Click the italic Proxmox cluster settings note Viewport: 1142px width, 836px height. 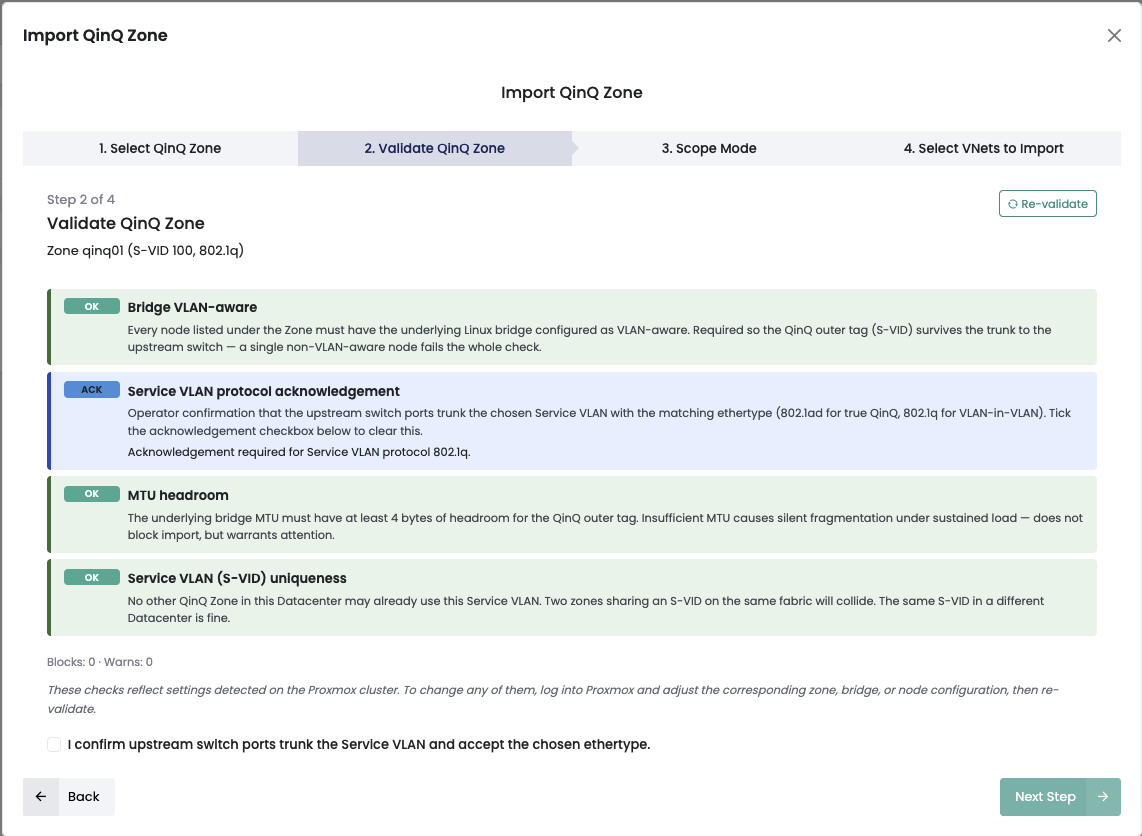click(x=553, y=699)
